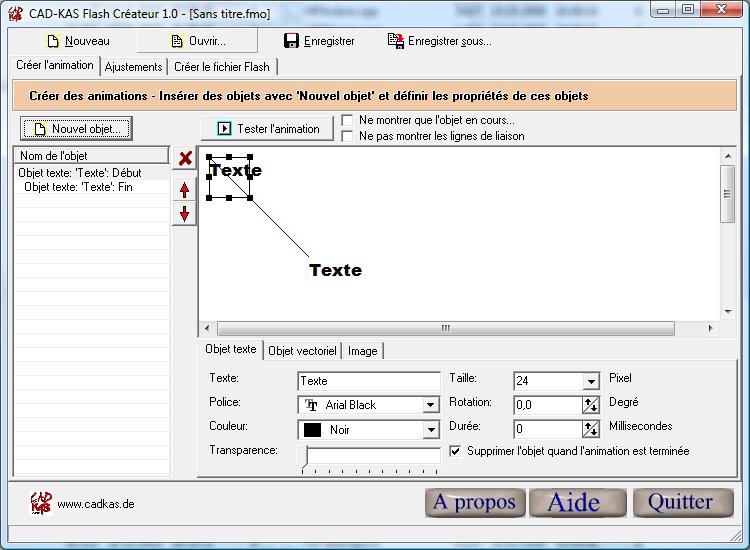The image size is (750, 550).
Task: Click the Nouvel objet button
Action: pos(76,129)
